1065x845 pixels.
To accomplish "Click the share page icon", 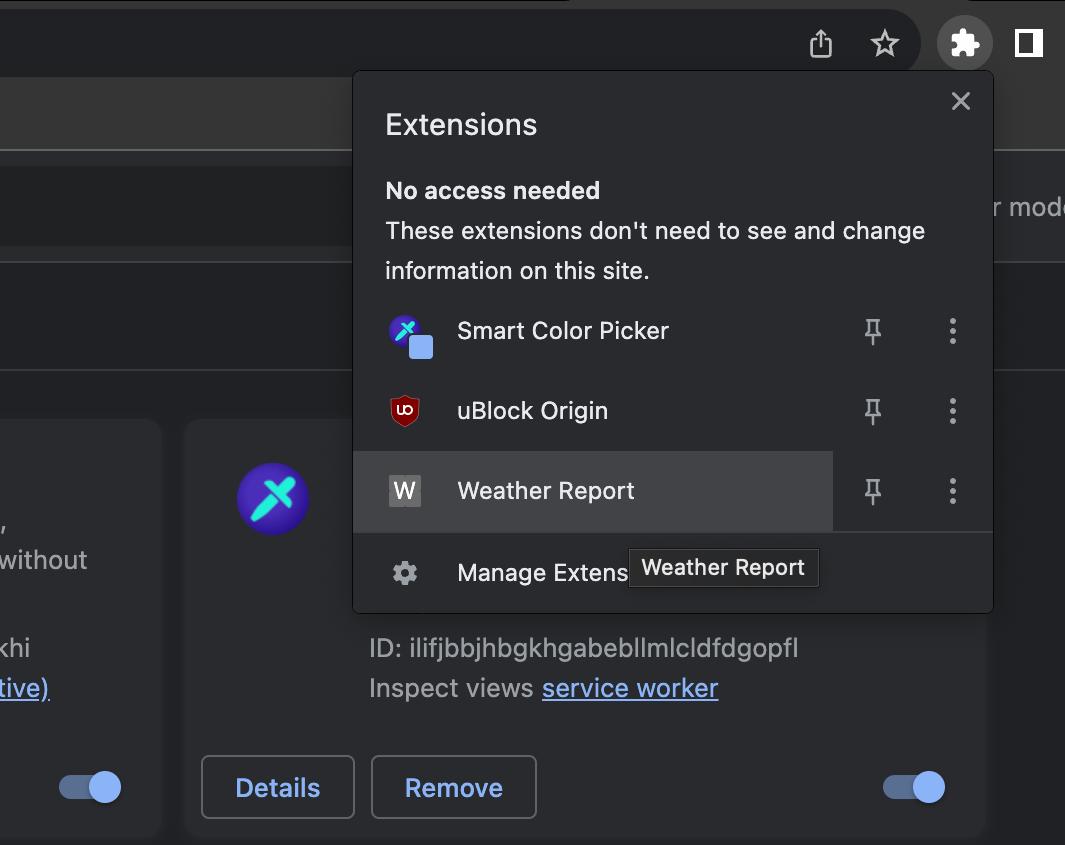I will (x=820, y=43).
